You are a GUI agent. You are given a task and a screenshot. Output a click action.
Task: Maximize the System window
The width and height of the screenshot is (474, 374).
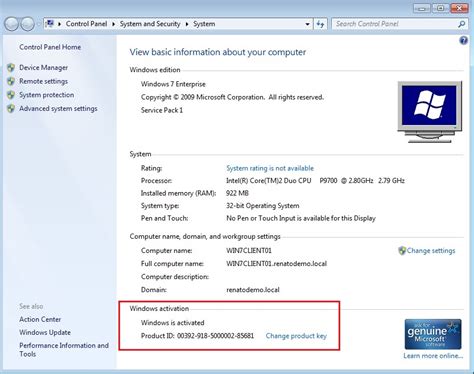pyautogui.click(x=441, y=8)
